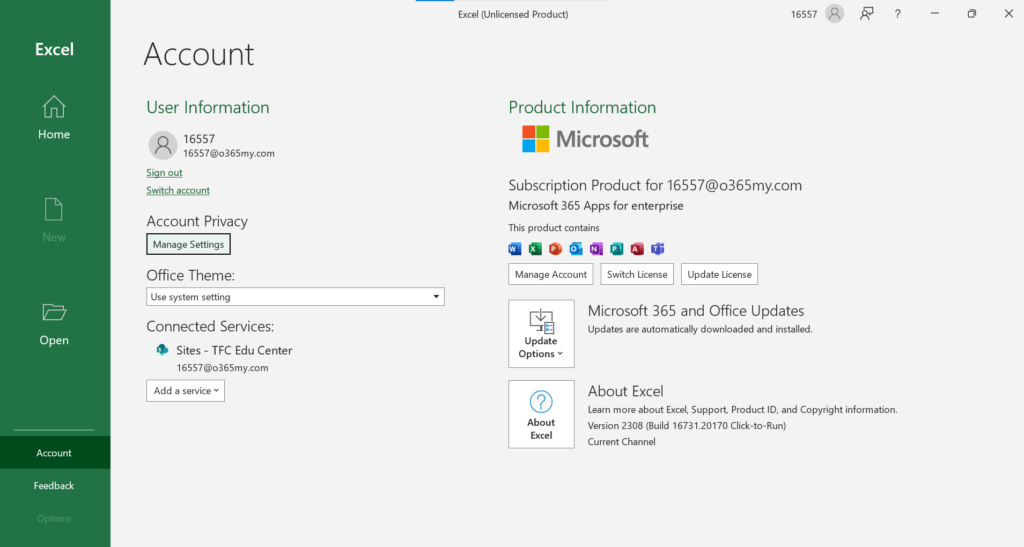Expand the Add a service menu

click(185, 390)
